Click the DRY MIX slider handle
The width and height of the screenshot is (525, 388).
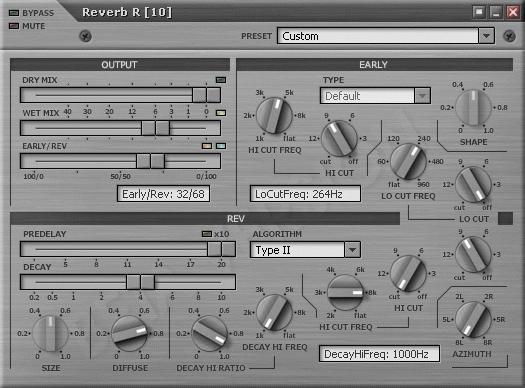pos(206,95)
